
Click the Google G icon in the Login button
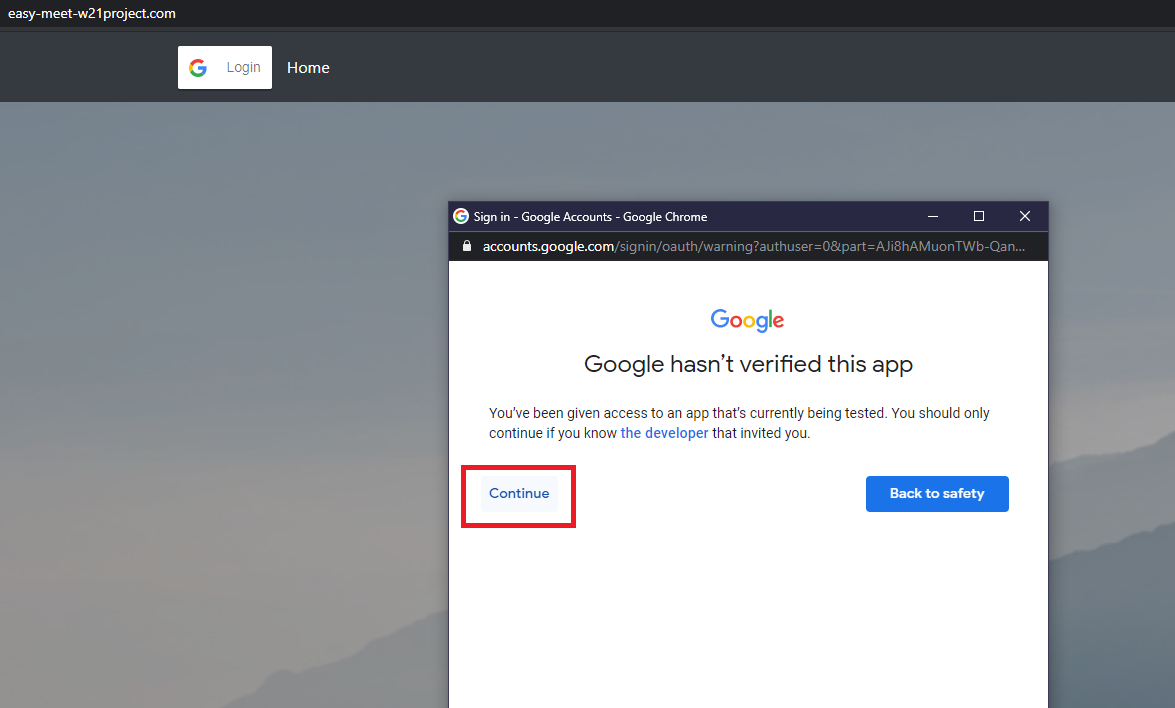coord(197,67)
